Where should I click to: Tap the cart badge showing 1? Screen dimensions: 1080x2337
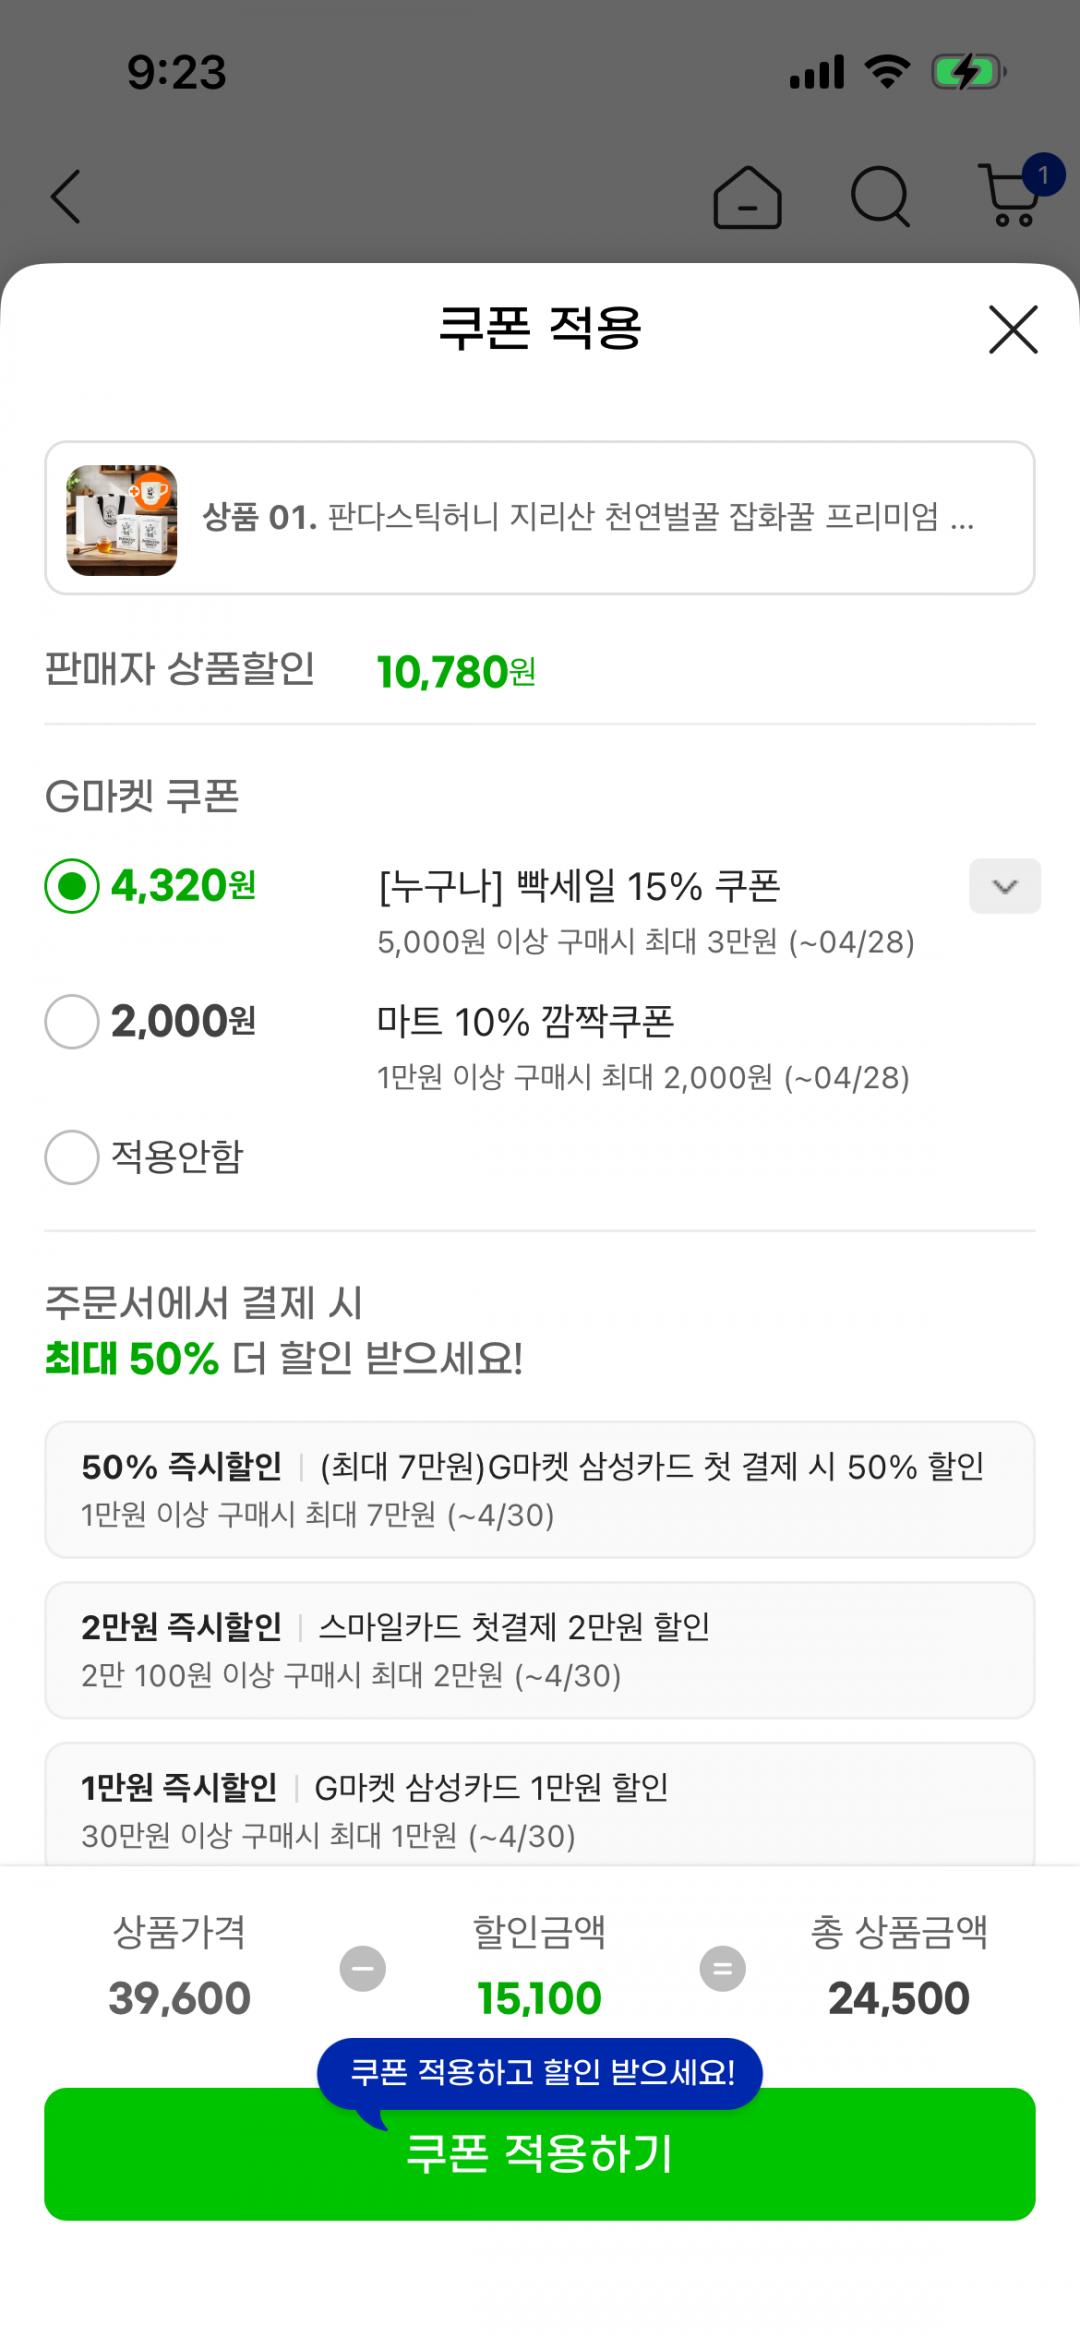coord(1043,176)
